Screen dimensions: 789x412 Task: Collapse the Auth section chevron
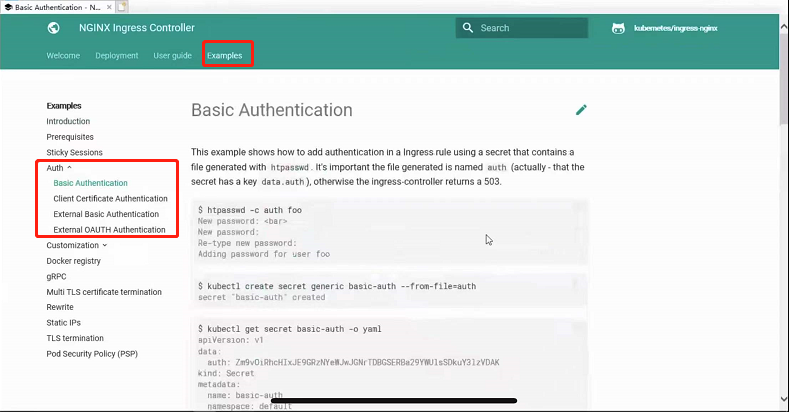[x=69, y=168]
